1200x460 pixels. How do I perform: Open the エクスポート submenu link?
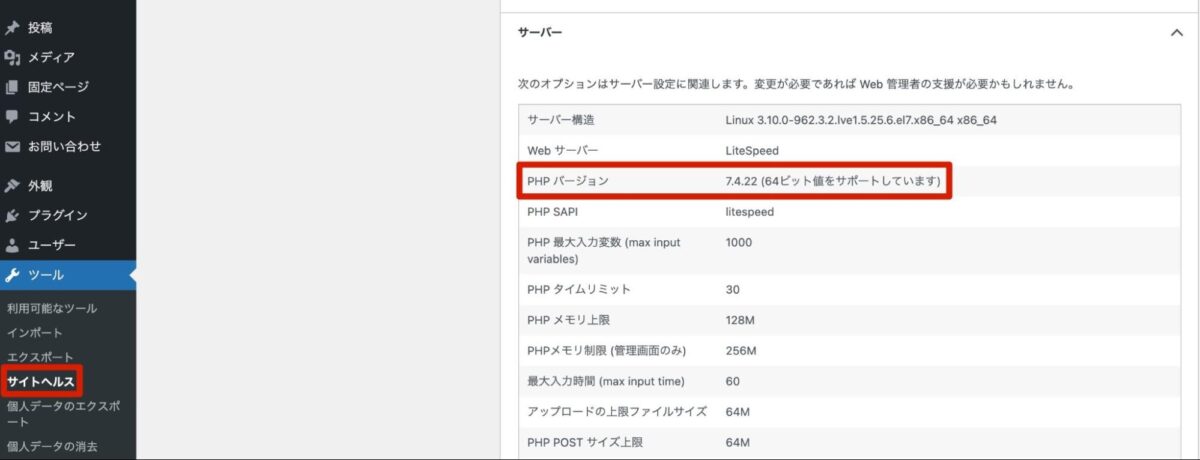[x=40, y=357]
